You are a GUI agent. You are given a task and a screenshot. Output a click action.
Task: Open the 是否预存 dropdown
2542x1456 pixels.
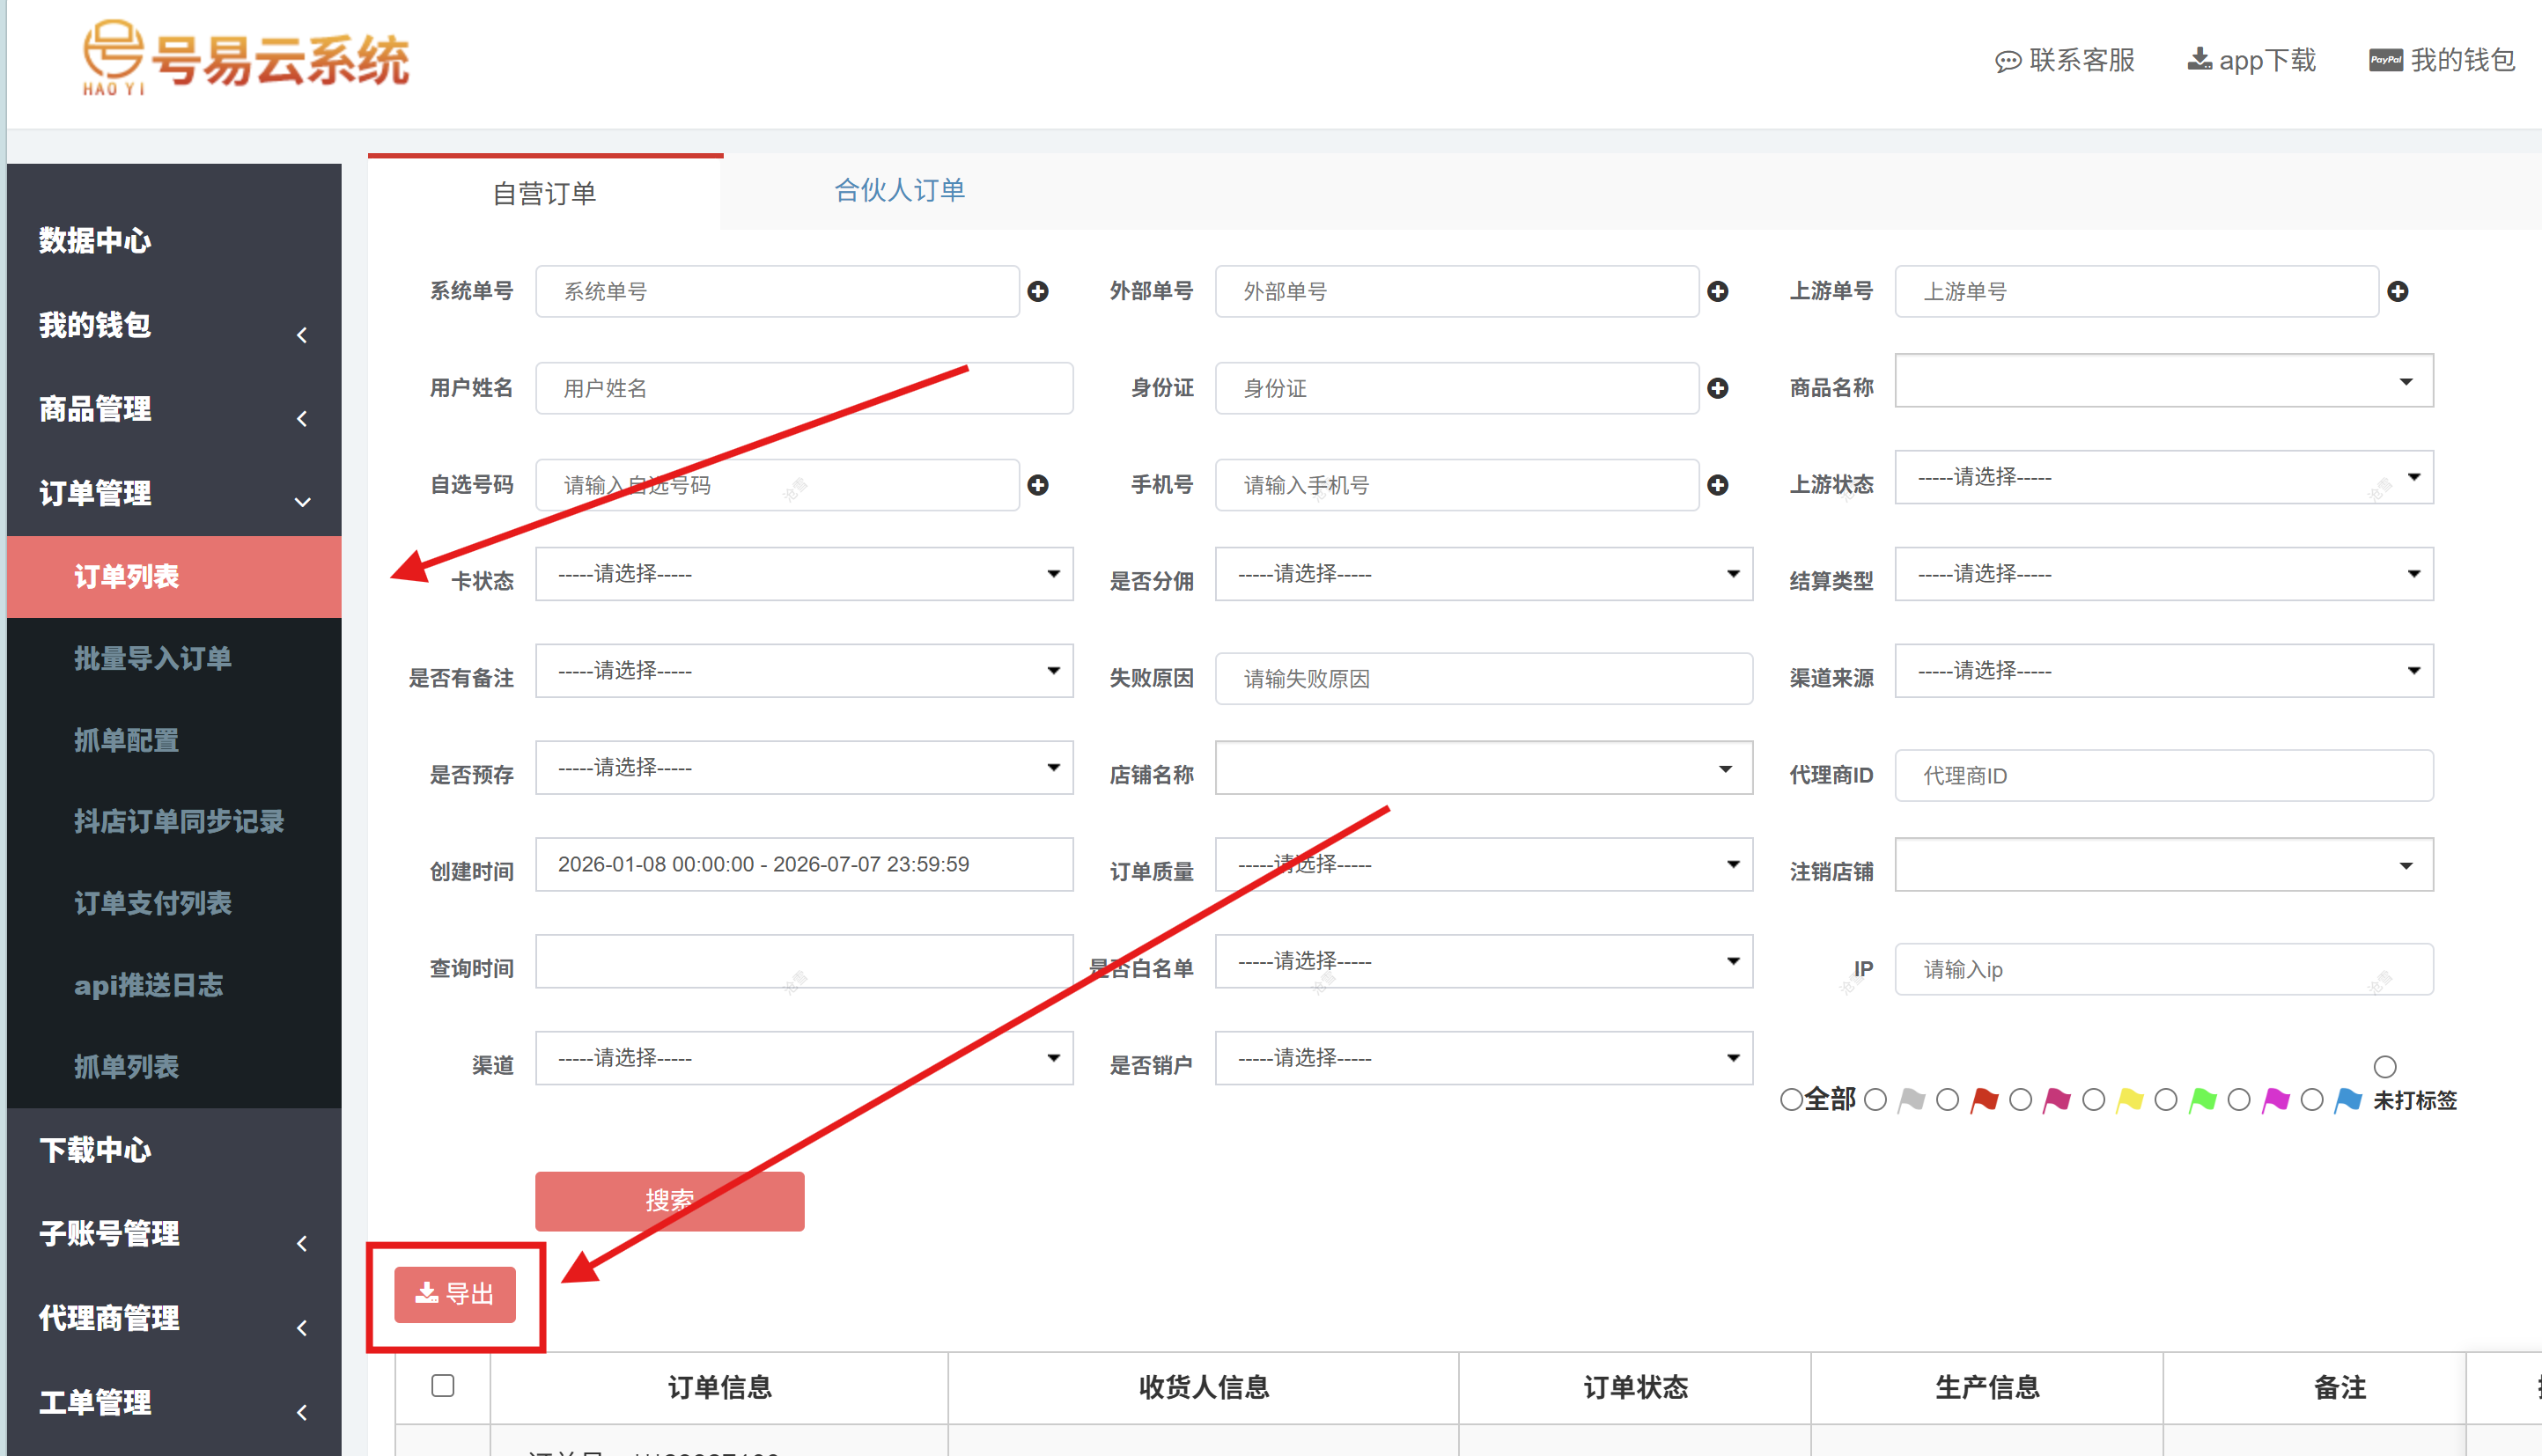coord(804,768)
